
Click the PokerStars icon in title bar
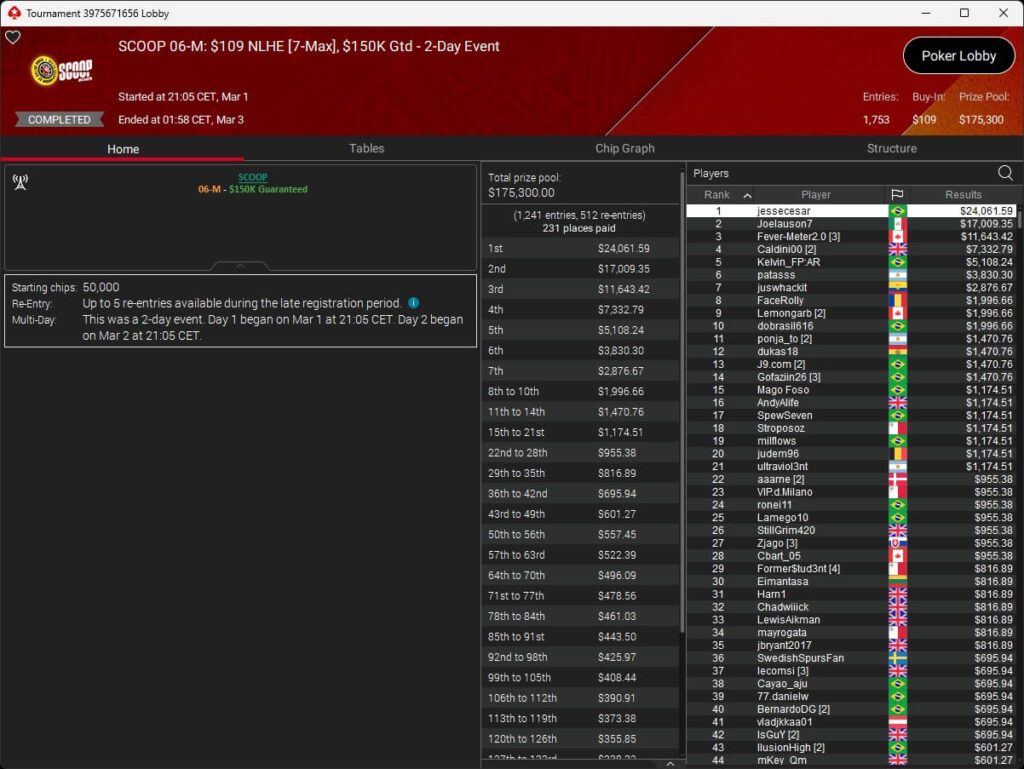[x=13, y=13]
